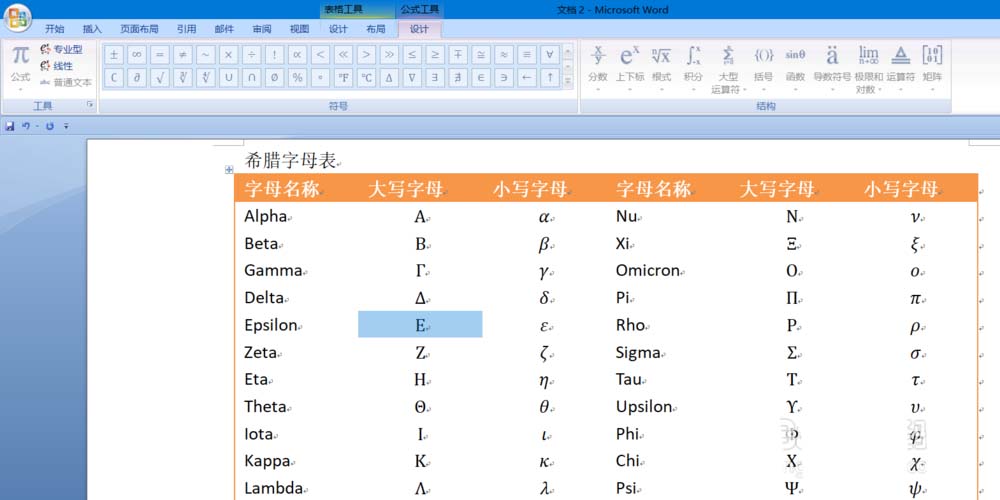Insert the nabla ∇ symbol
Viewport: 1000px width, 500px height.
(412, 78)
